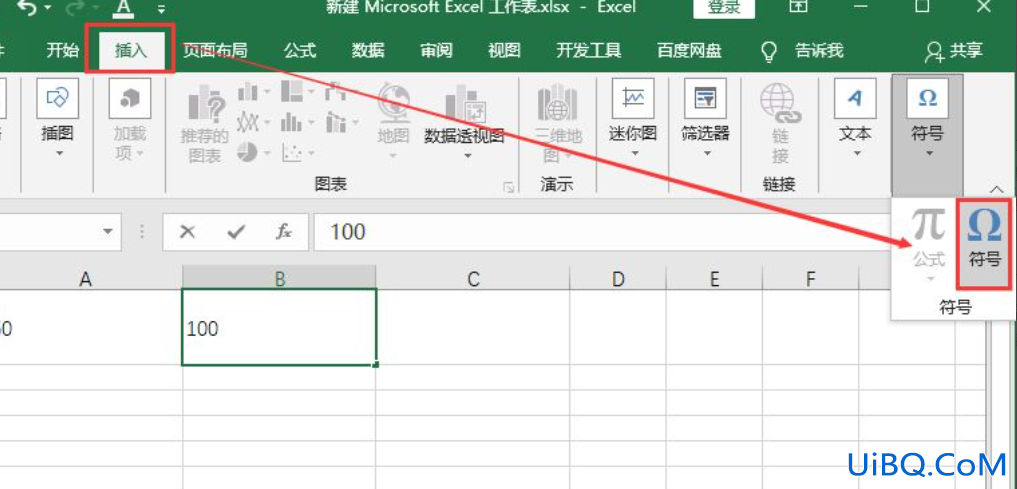
Task: Switch to the 视图 tab
Action: (x=505, y=50)
